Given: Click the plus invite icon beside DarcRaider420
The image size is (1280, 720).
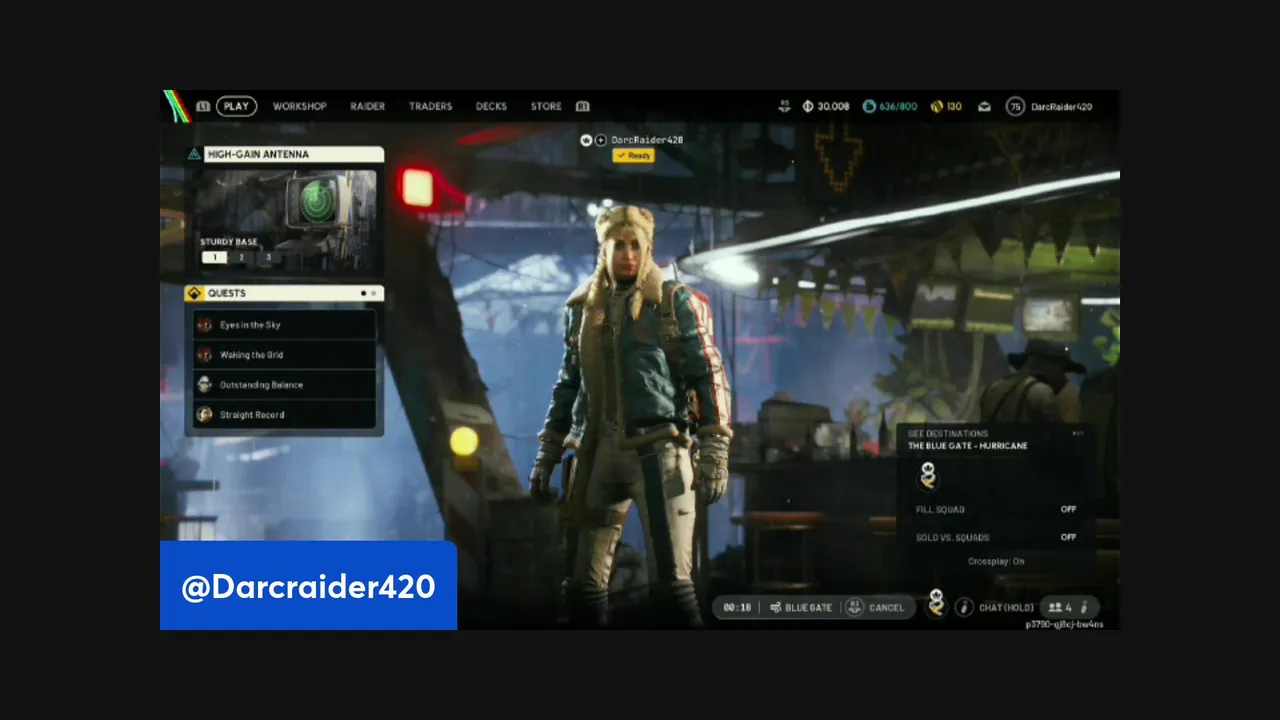Looking at the screenshot, I should click(x=601, y=140).
